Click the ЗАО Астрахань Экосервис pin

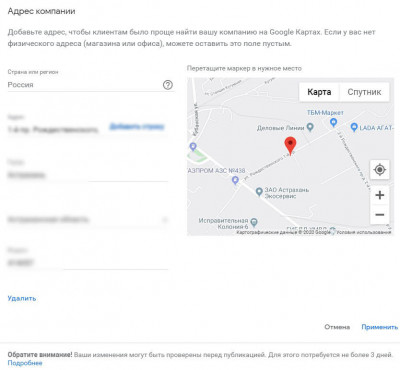[x=259, y=192]
